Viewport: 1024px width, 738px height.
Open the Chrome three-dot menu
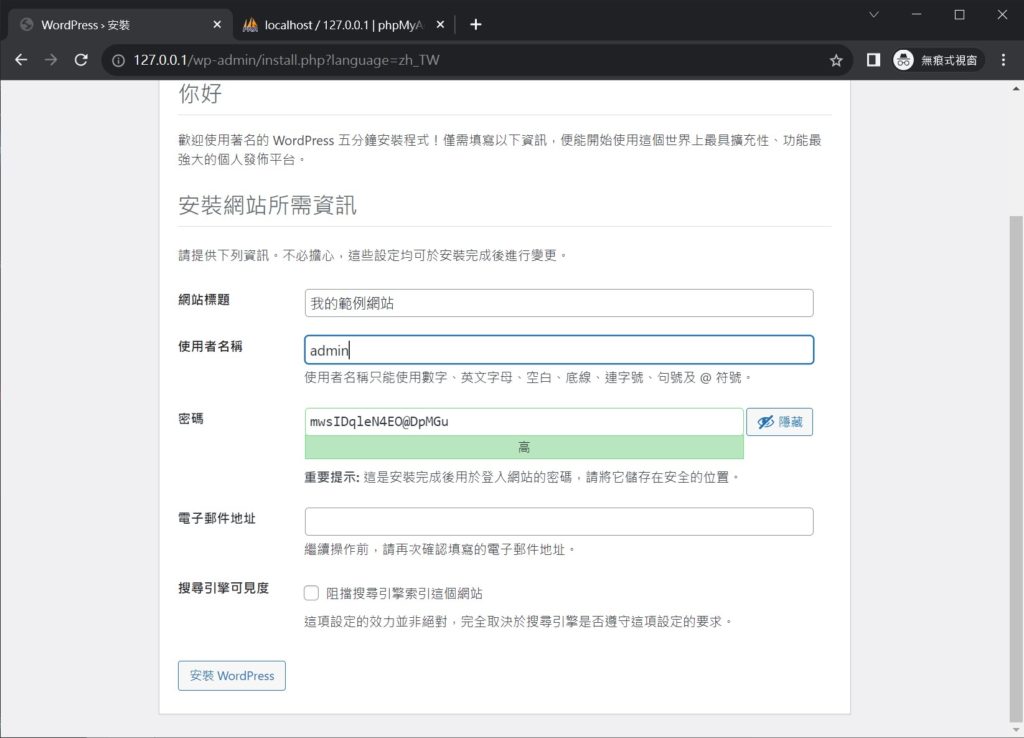click(x=1003, y=60)
